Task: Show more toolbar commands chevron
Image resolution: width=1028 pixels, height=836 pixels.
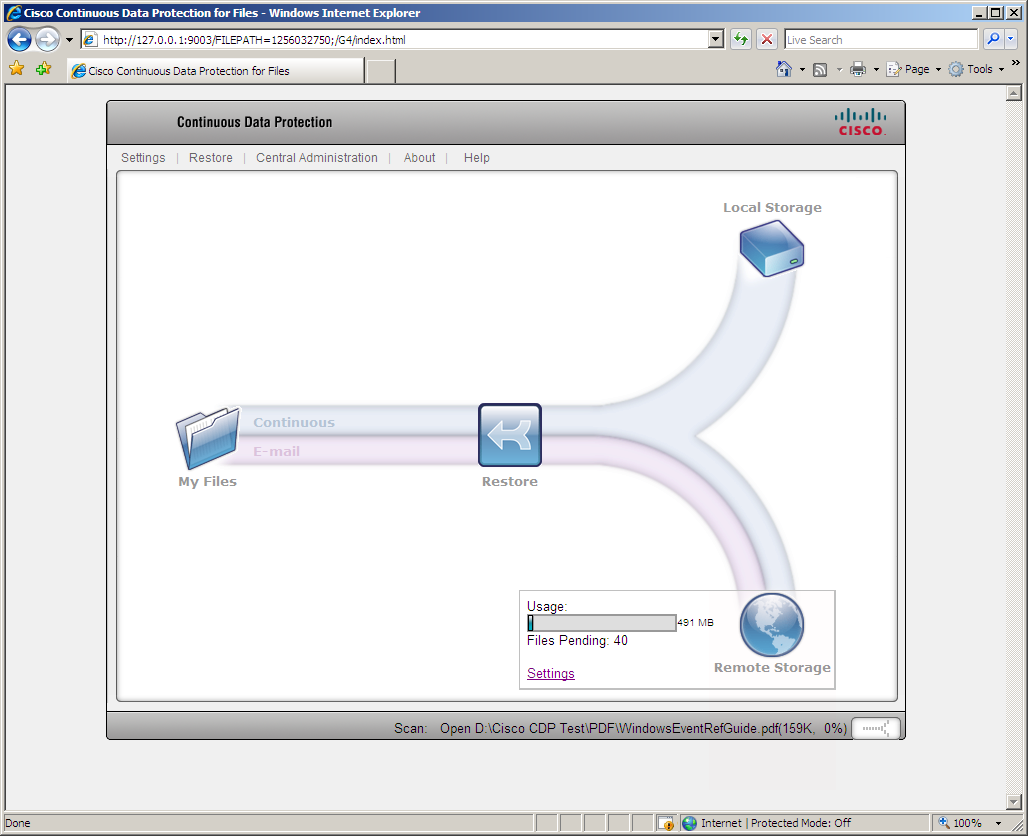Action: 1016,63
